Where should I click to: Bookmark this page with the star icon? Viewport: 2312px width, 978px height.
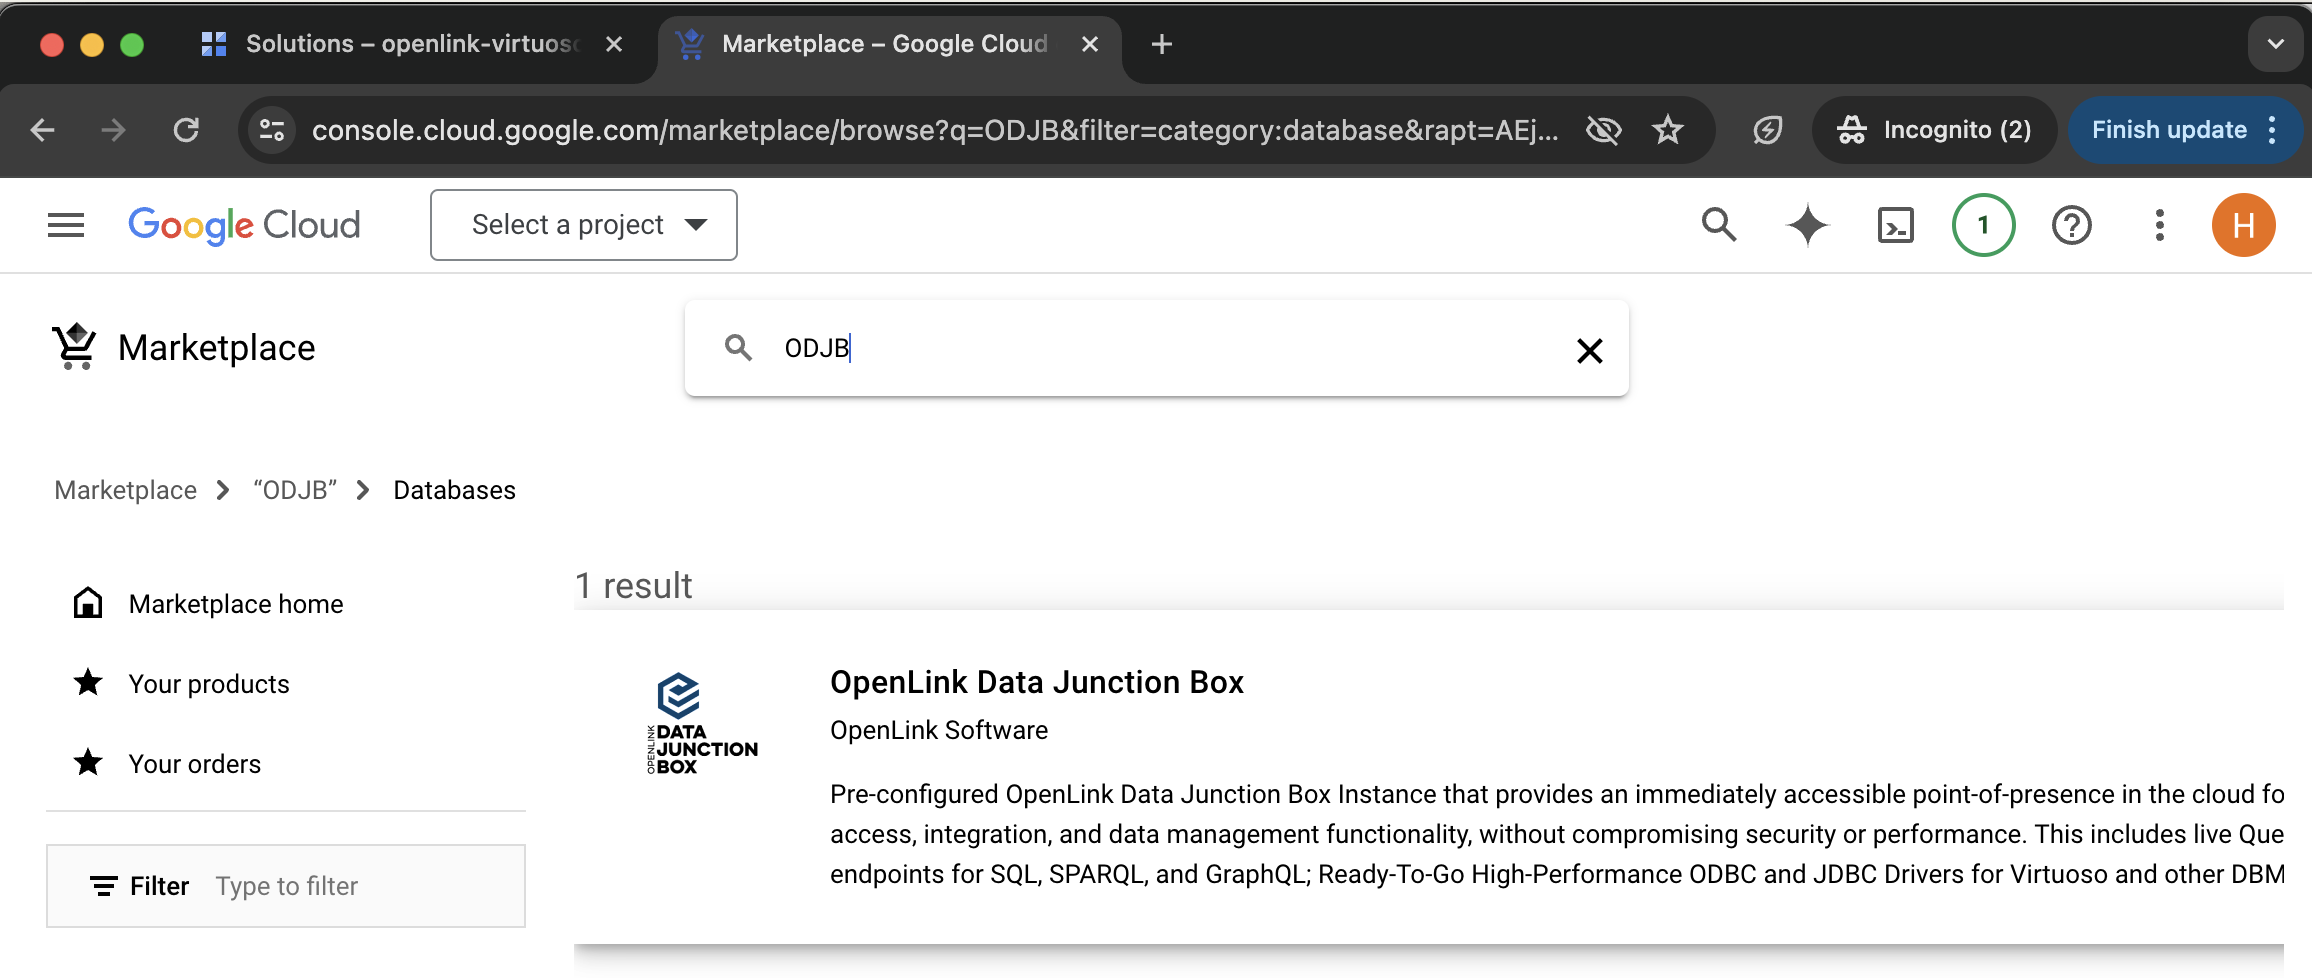tap(1668, 130)
